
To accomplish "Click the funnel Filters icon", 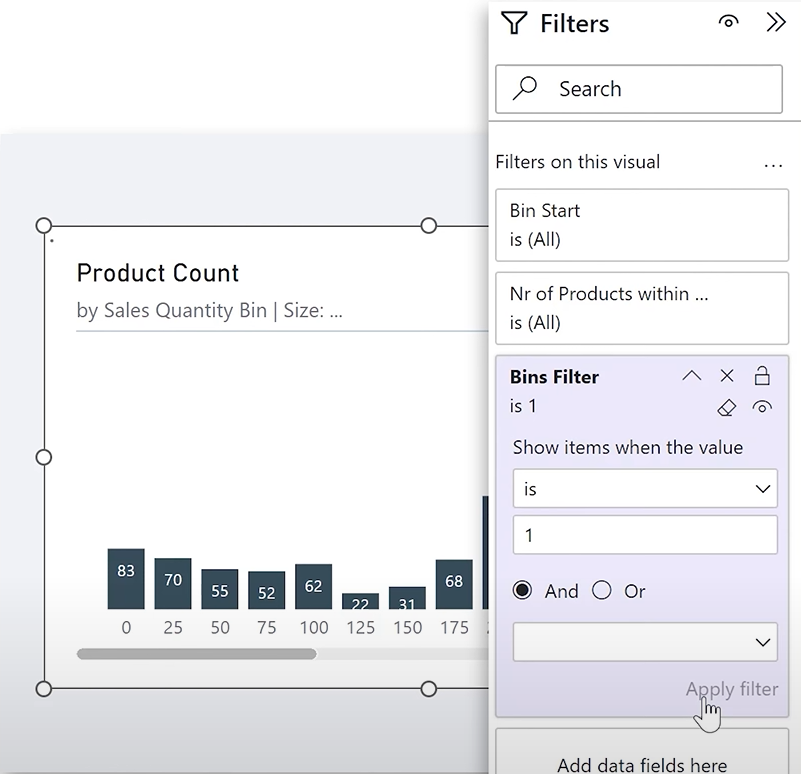I will point(514,23).
